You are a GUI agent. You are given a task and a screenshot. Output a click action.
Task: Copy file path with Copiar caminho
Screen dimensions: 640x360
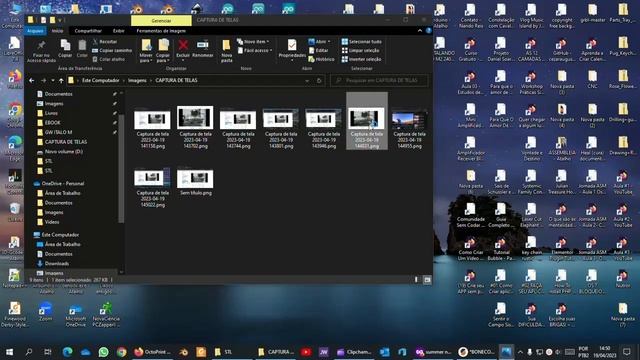click(112, 51)
